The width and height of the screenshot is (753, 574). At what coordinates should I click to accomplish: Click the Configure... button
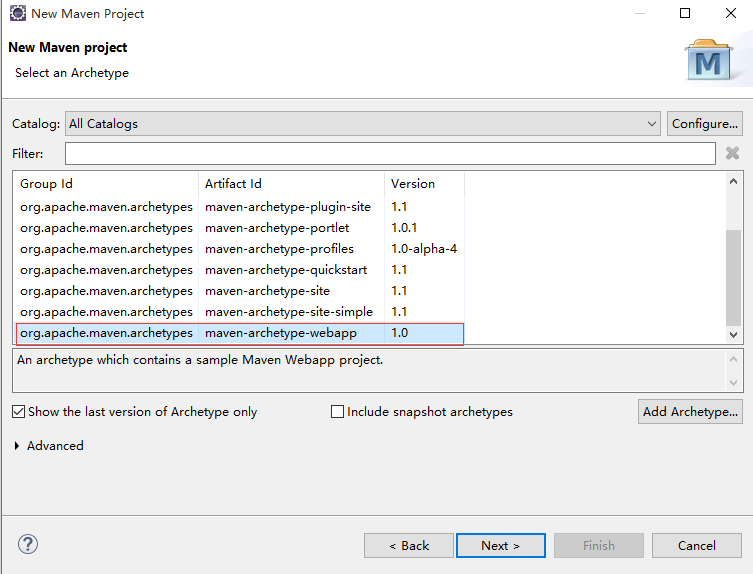704,123
